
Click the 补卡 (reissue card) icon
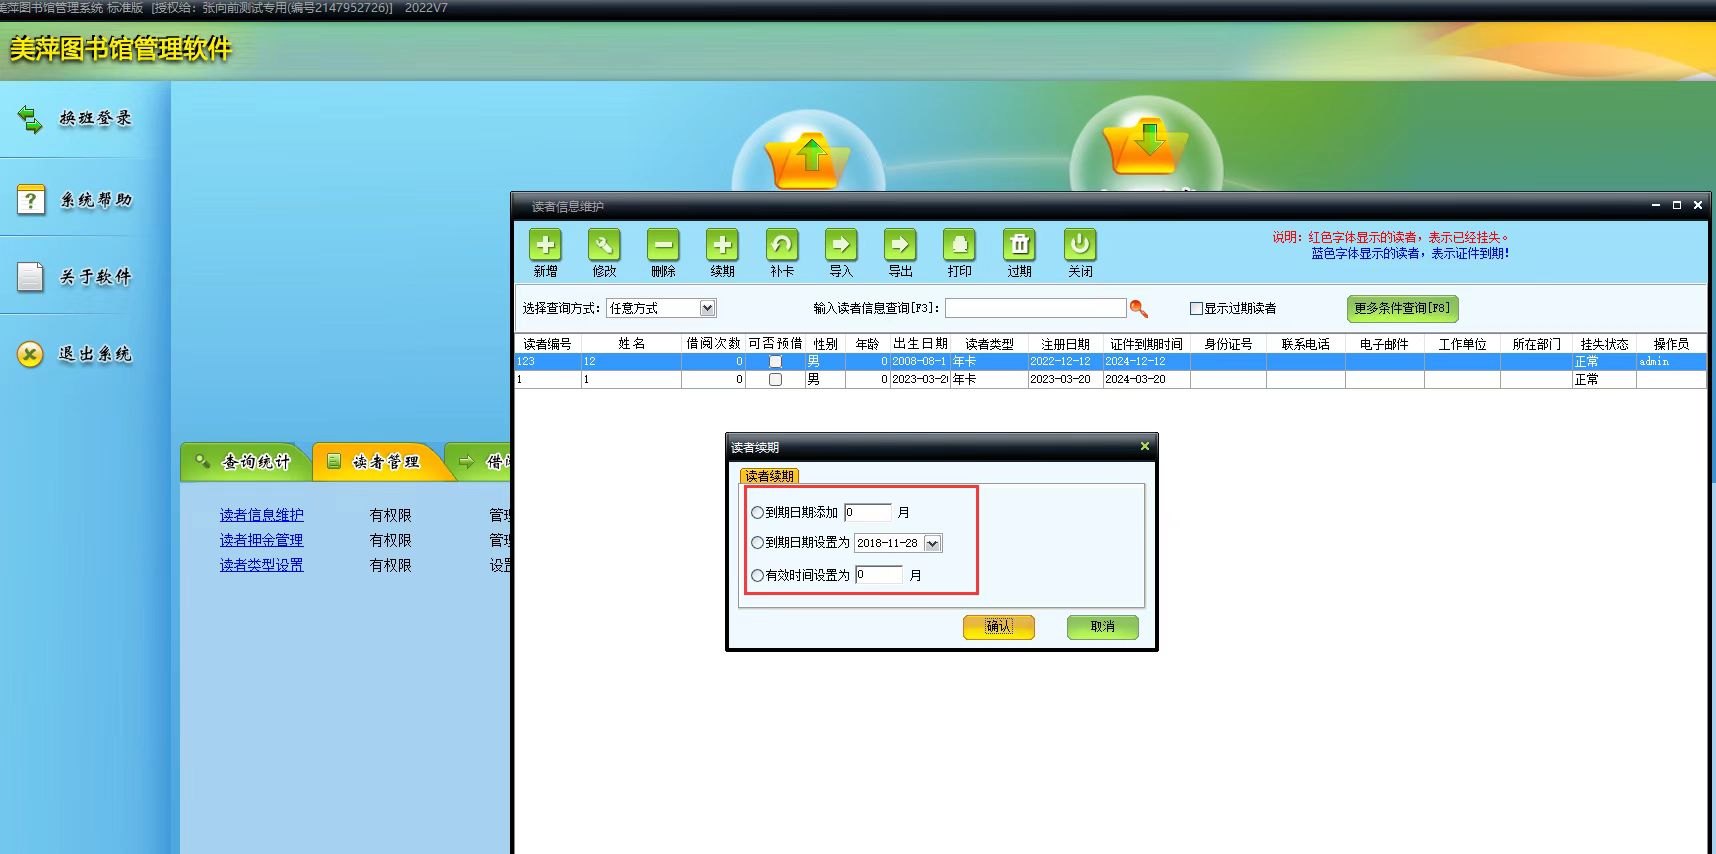[x=781, y=246]
